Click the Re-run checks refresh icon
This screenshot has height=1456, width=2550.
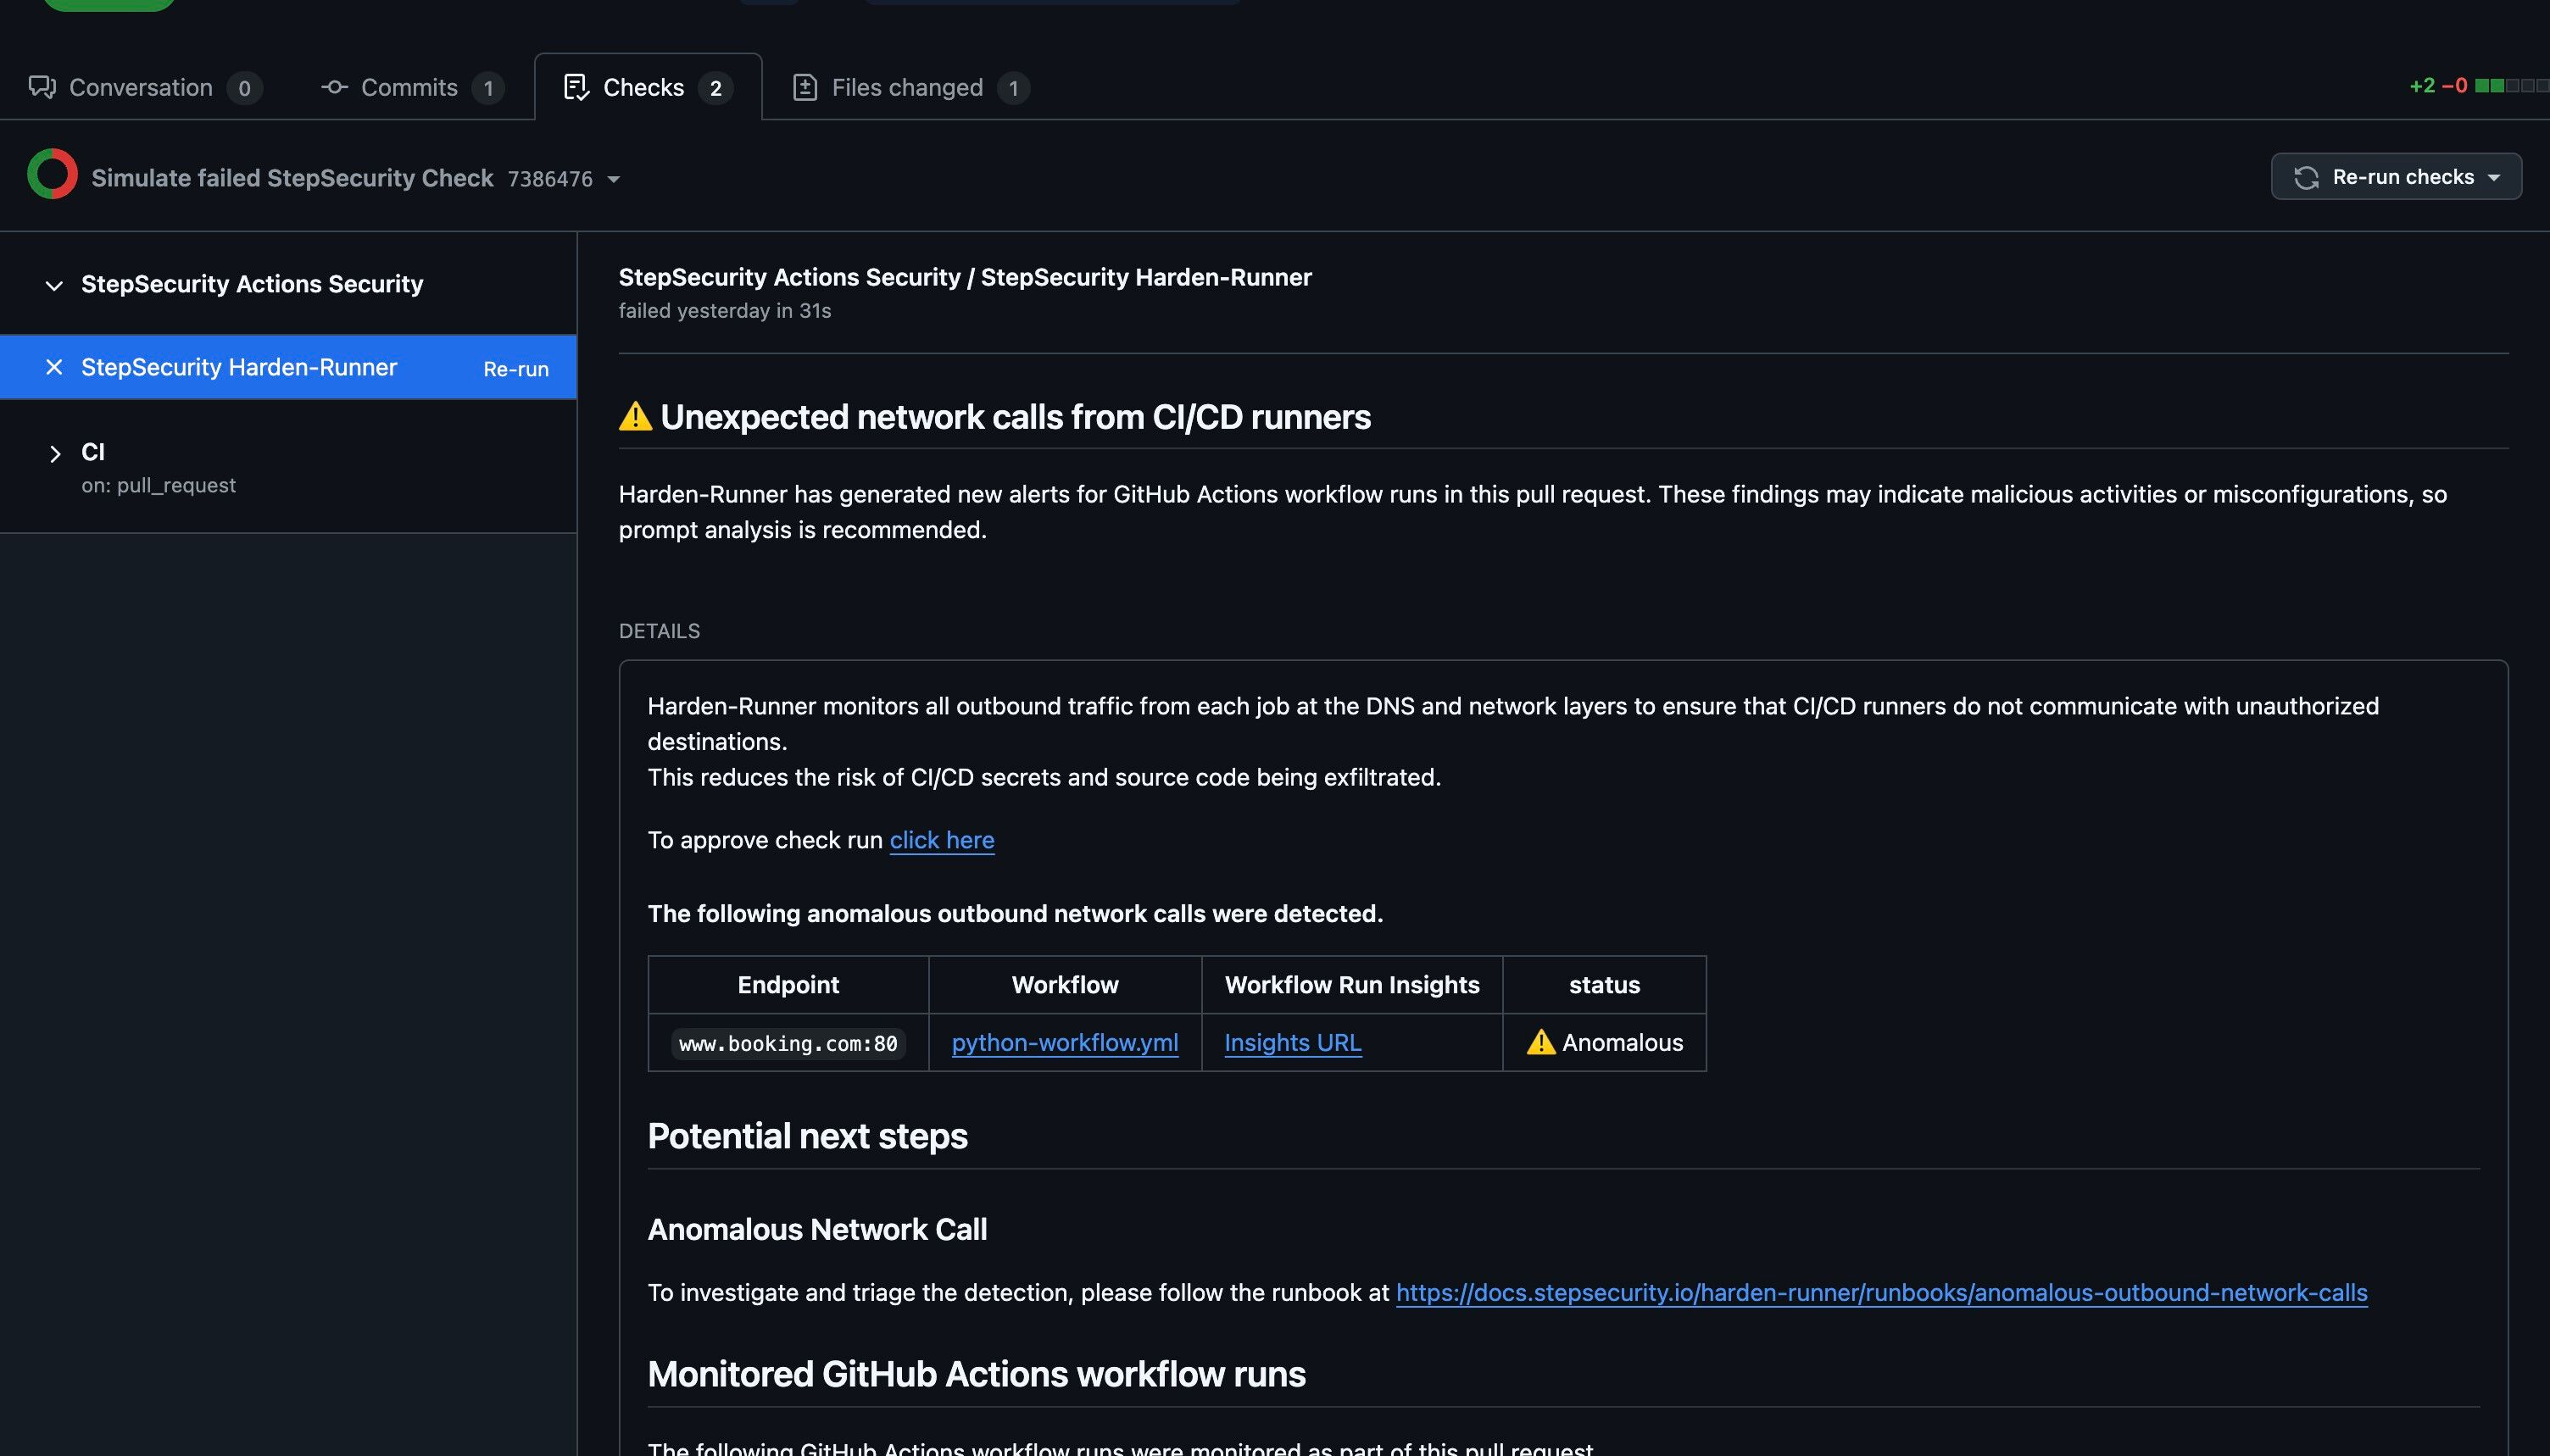2306,178
